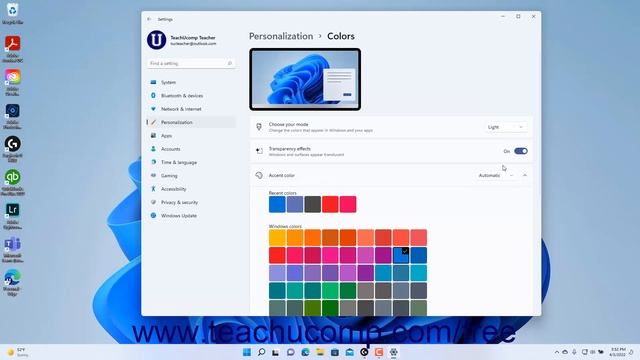
Task: Open the OneDrive cloud tray icon
Action: (565, 352)
